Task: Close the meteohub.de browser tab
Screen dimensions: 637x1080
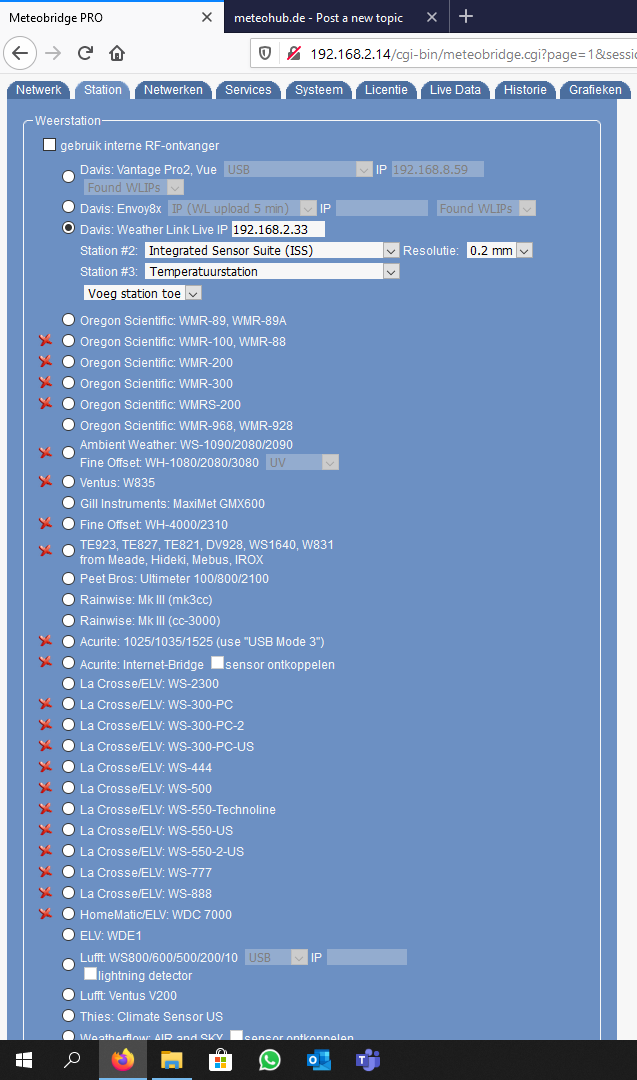Action: 432,17
